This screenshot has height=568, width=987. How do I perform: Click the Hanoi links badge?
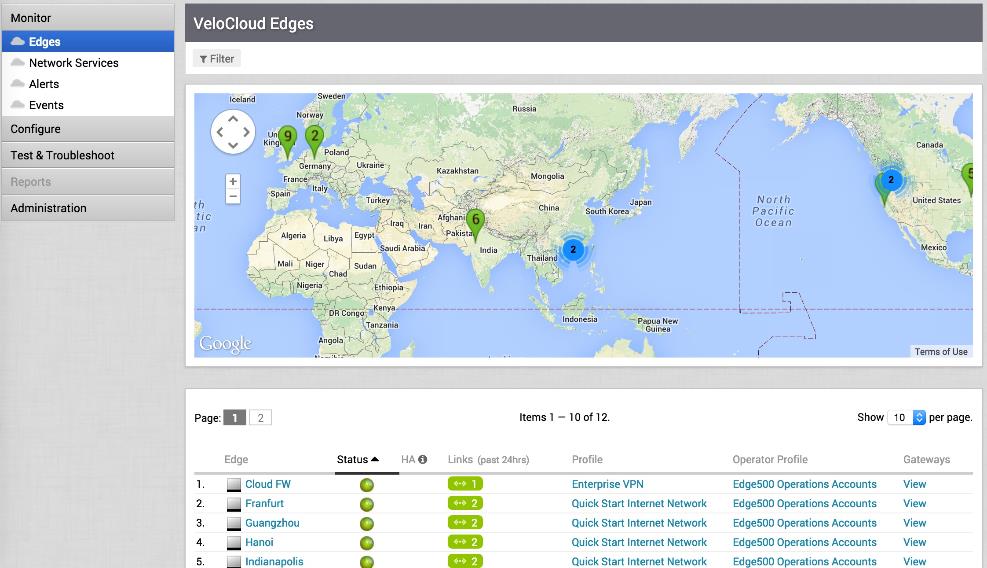[x=465, y=542]
